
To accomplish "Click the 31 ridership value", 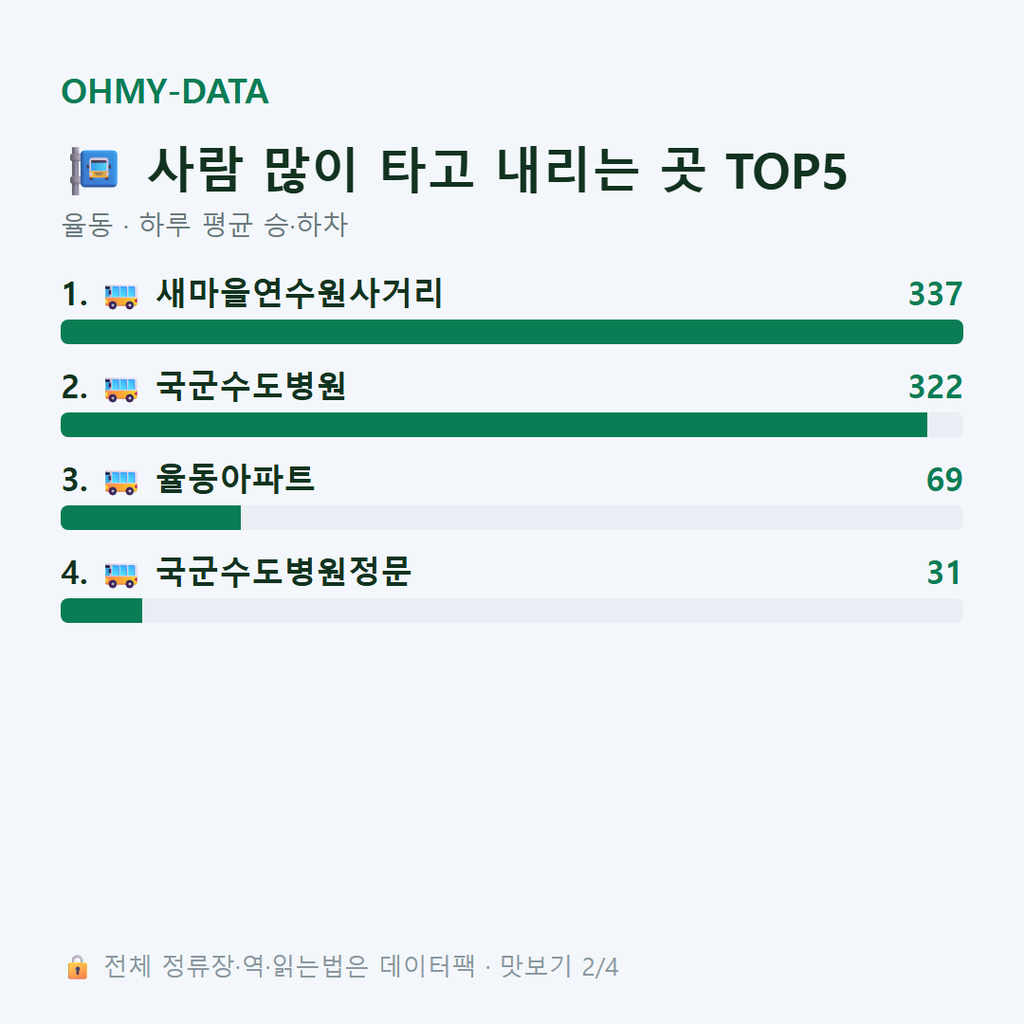I will click(x=944, y=573).
